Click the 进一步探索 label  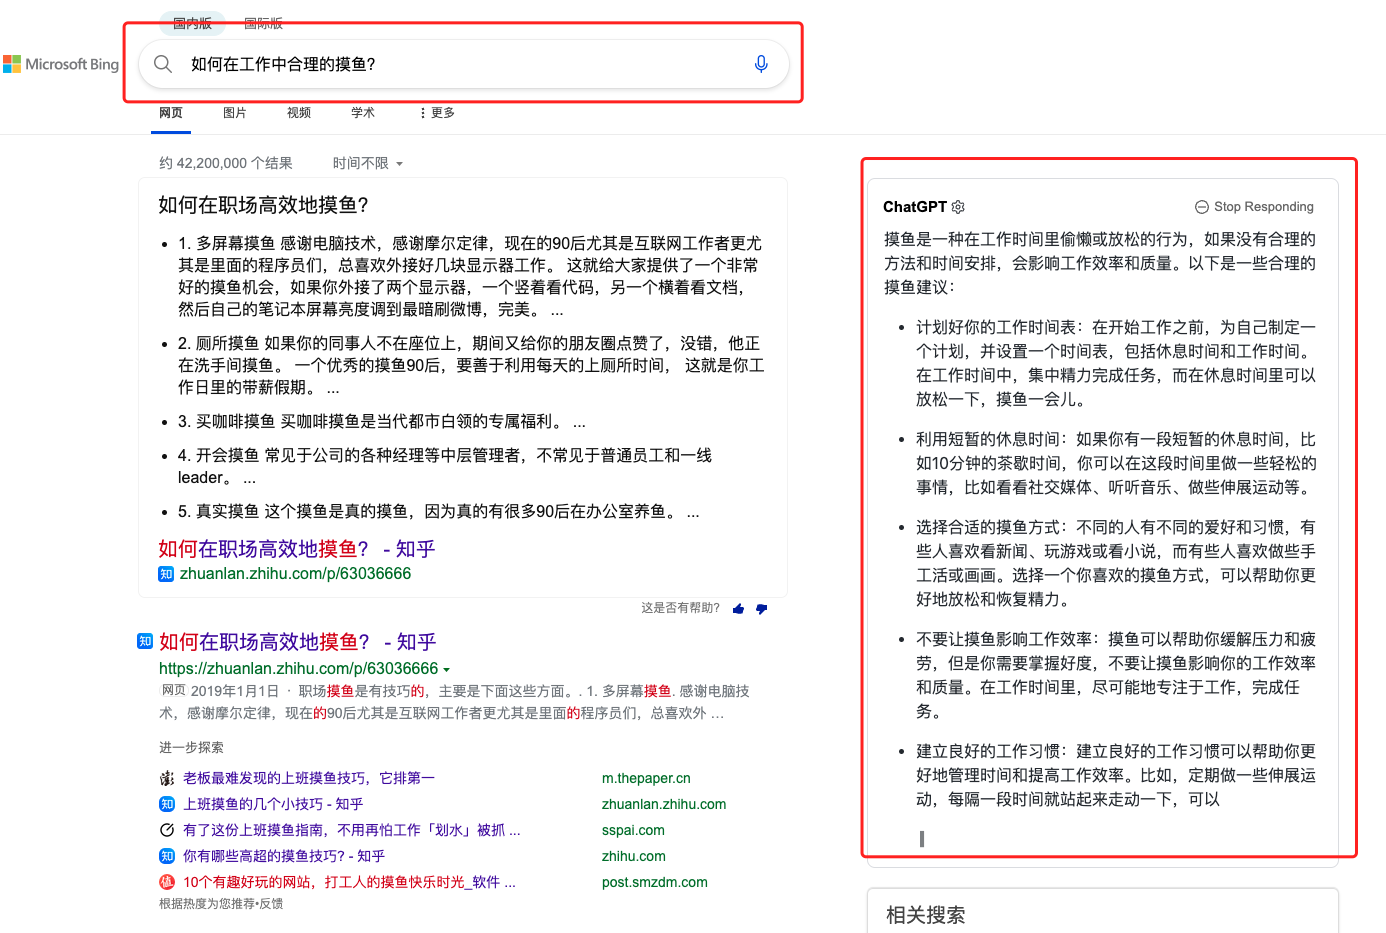coord(191,748)
